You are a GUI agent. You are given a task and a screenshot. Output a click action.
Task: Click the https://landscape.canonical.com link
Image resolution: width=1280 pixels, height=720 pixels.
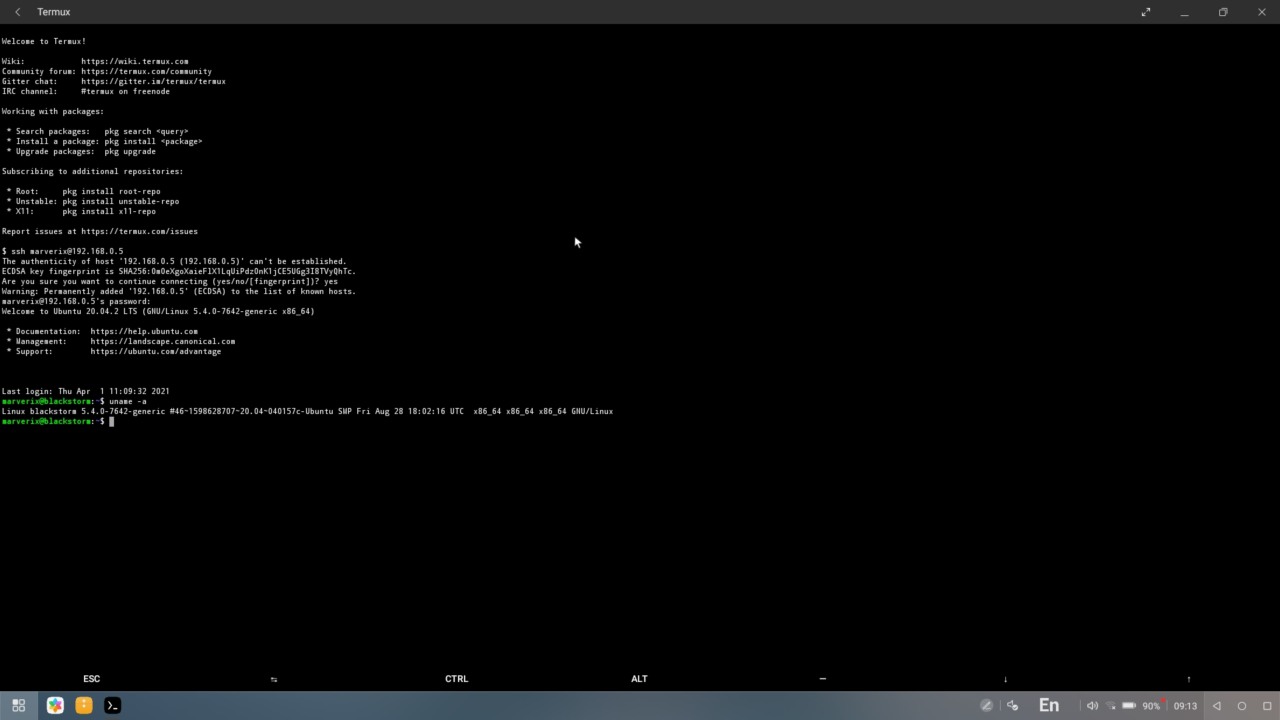pyautogui.click(x=163, y=341)
